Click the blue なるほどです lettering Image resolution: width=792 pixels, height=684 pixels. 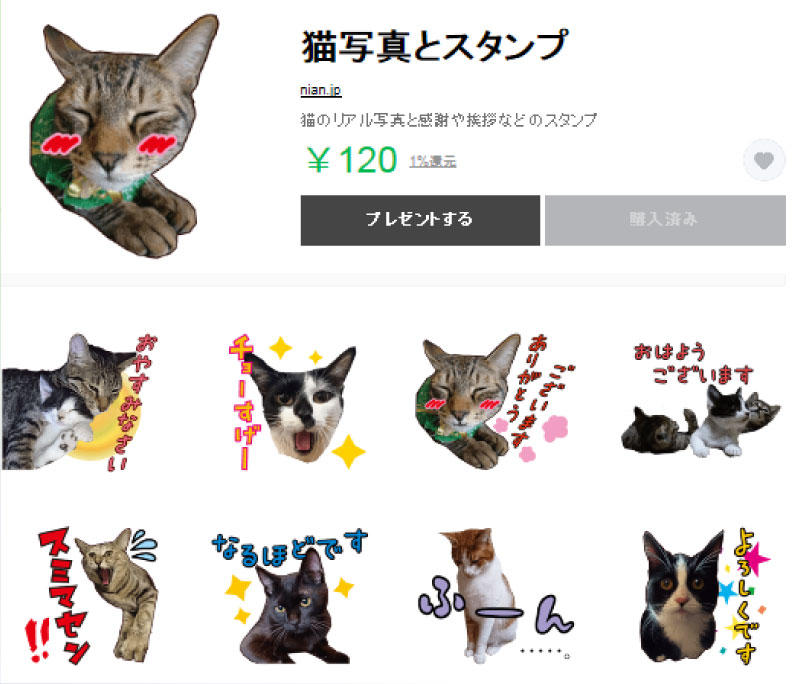point(290,548)
